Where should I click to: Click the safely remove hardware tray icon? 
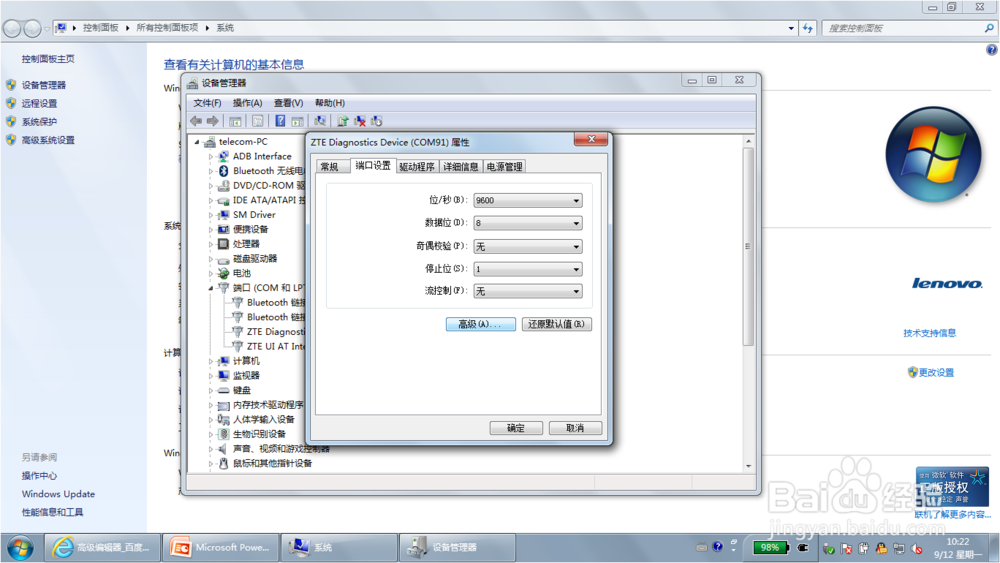828,548
